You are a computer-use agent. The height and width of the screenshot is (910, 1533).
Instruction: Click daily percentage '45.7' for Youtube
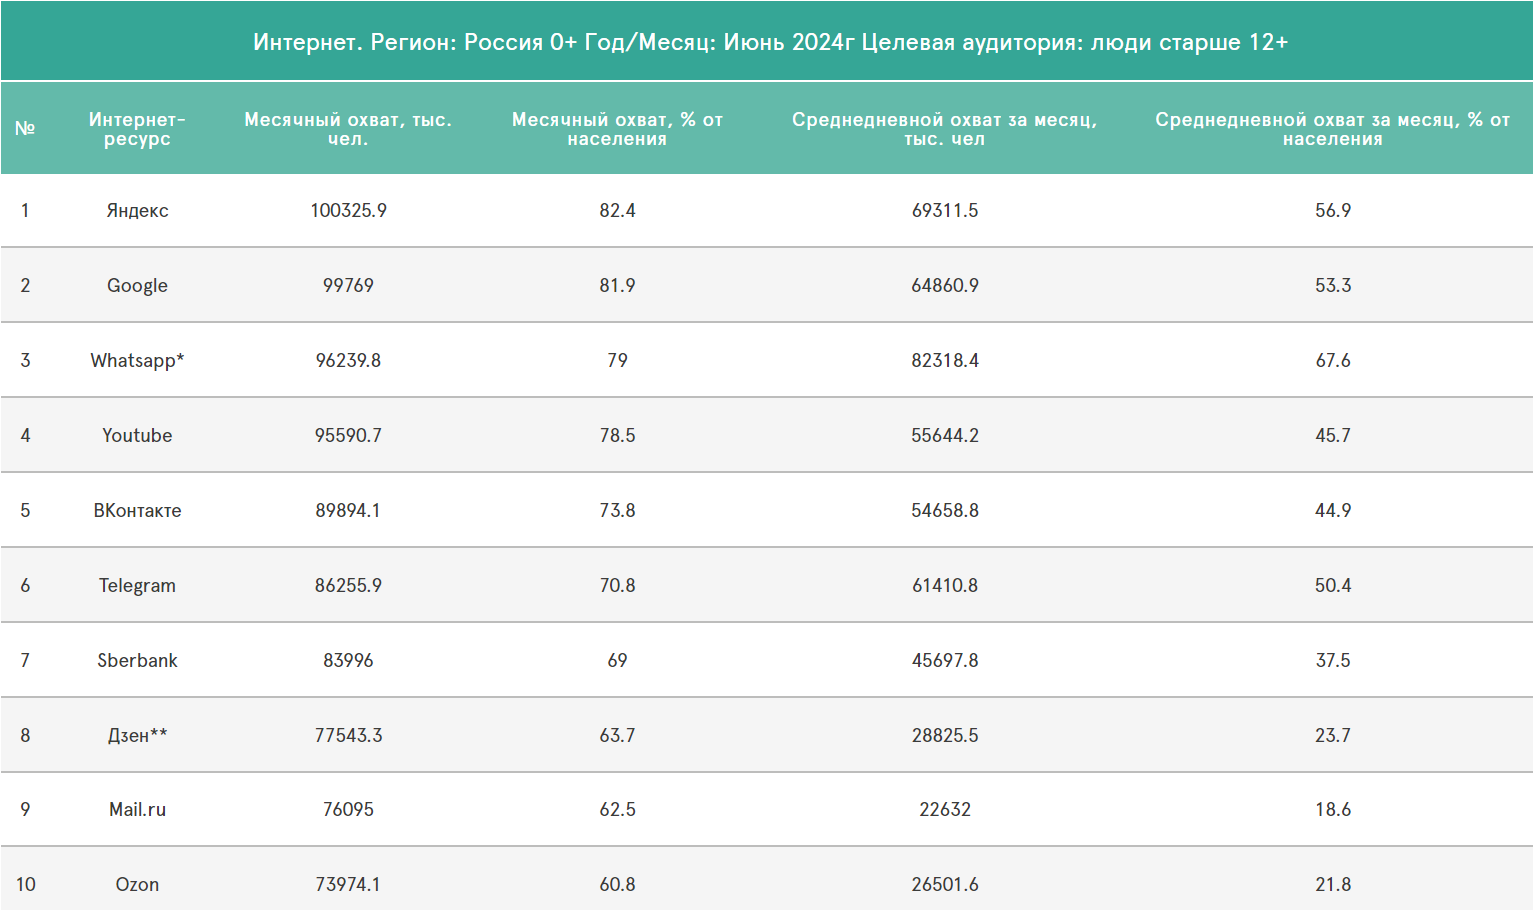click(x=1333, y=435)
